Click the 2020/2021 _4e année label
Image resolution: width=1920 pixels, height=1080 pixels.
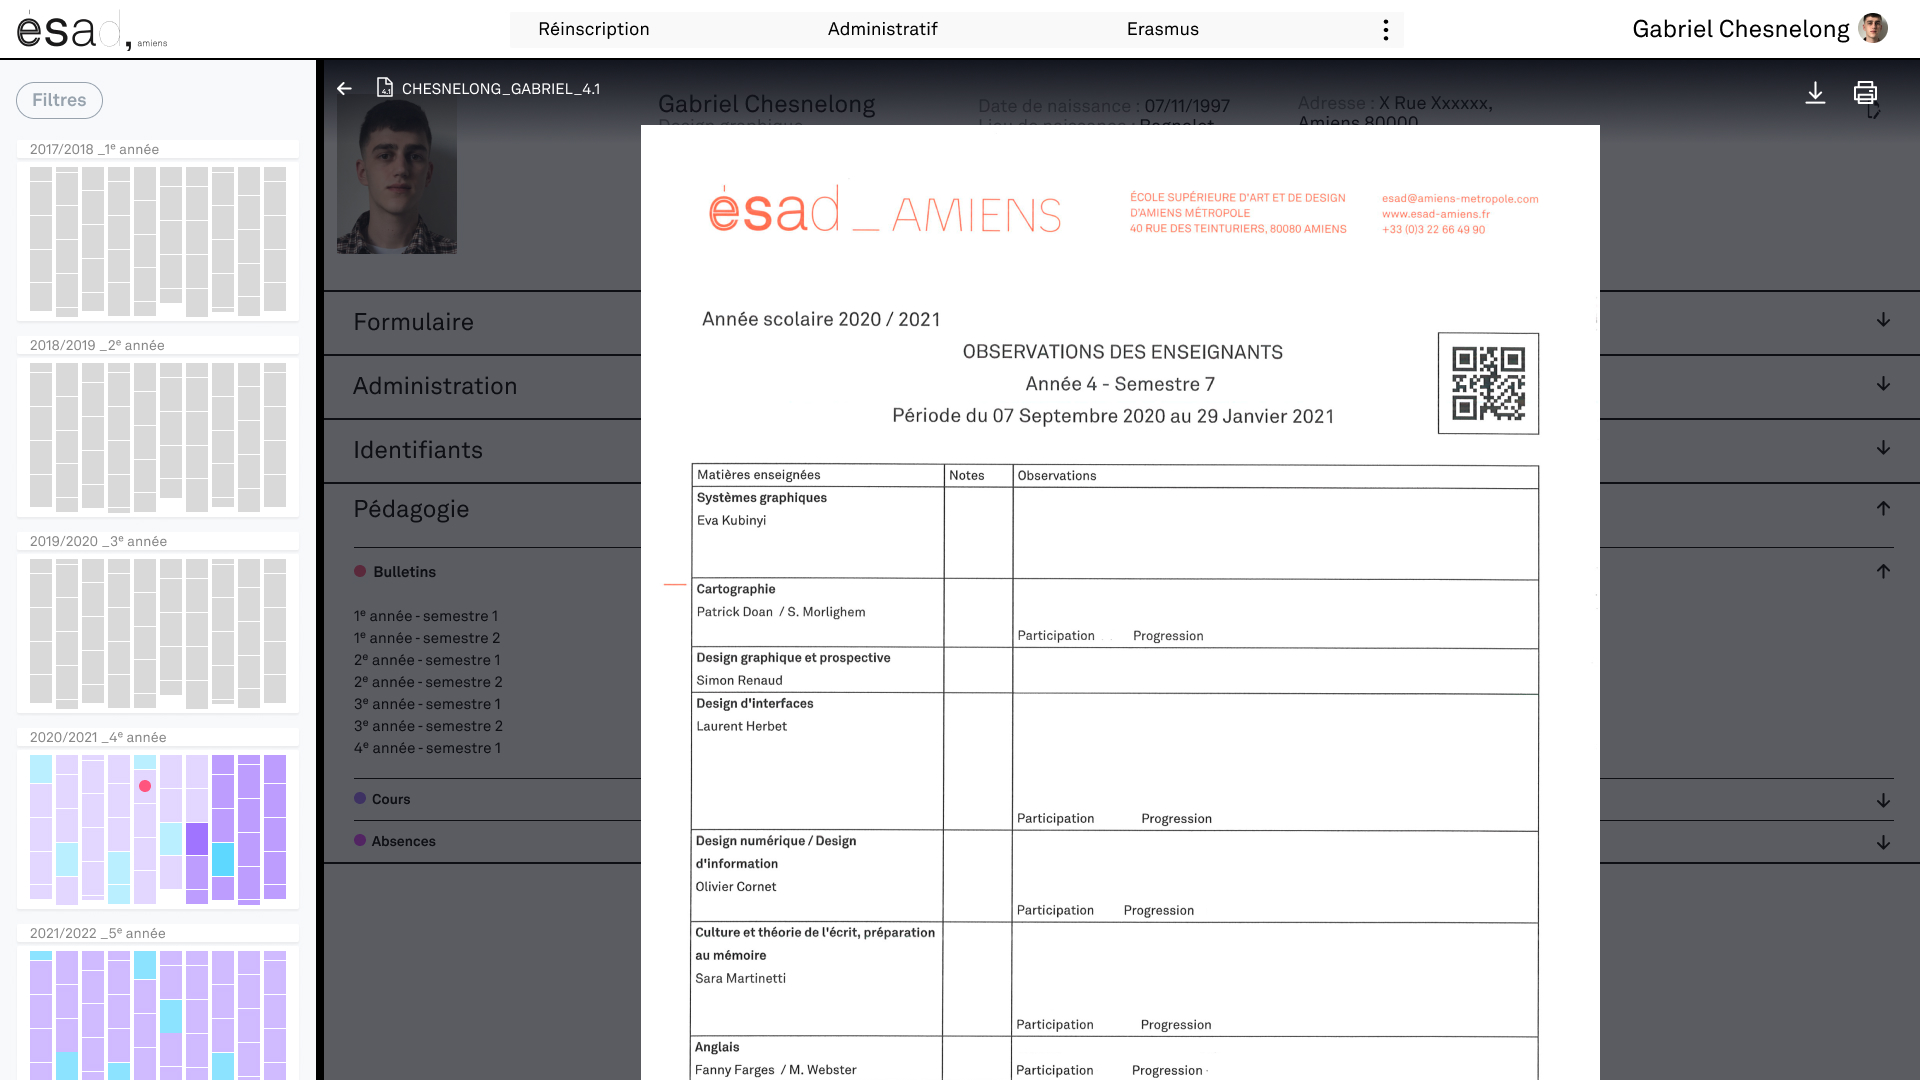click(x=98, y=737)
